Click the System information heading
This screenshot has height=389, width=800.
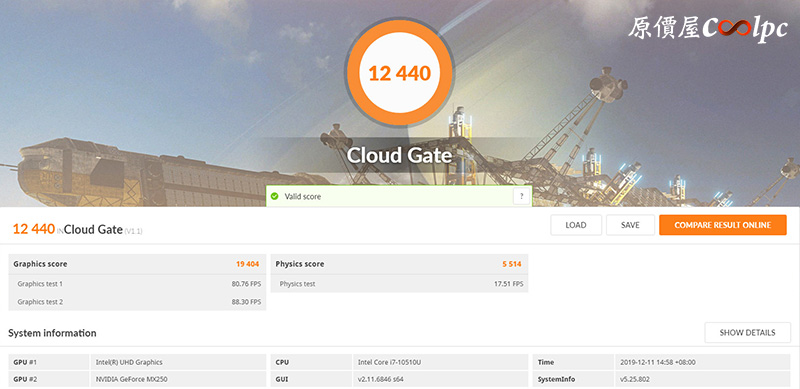coord(52,333)
